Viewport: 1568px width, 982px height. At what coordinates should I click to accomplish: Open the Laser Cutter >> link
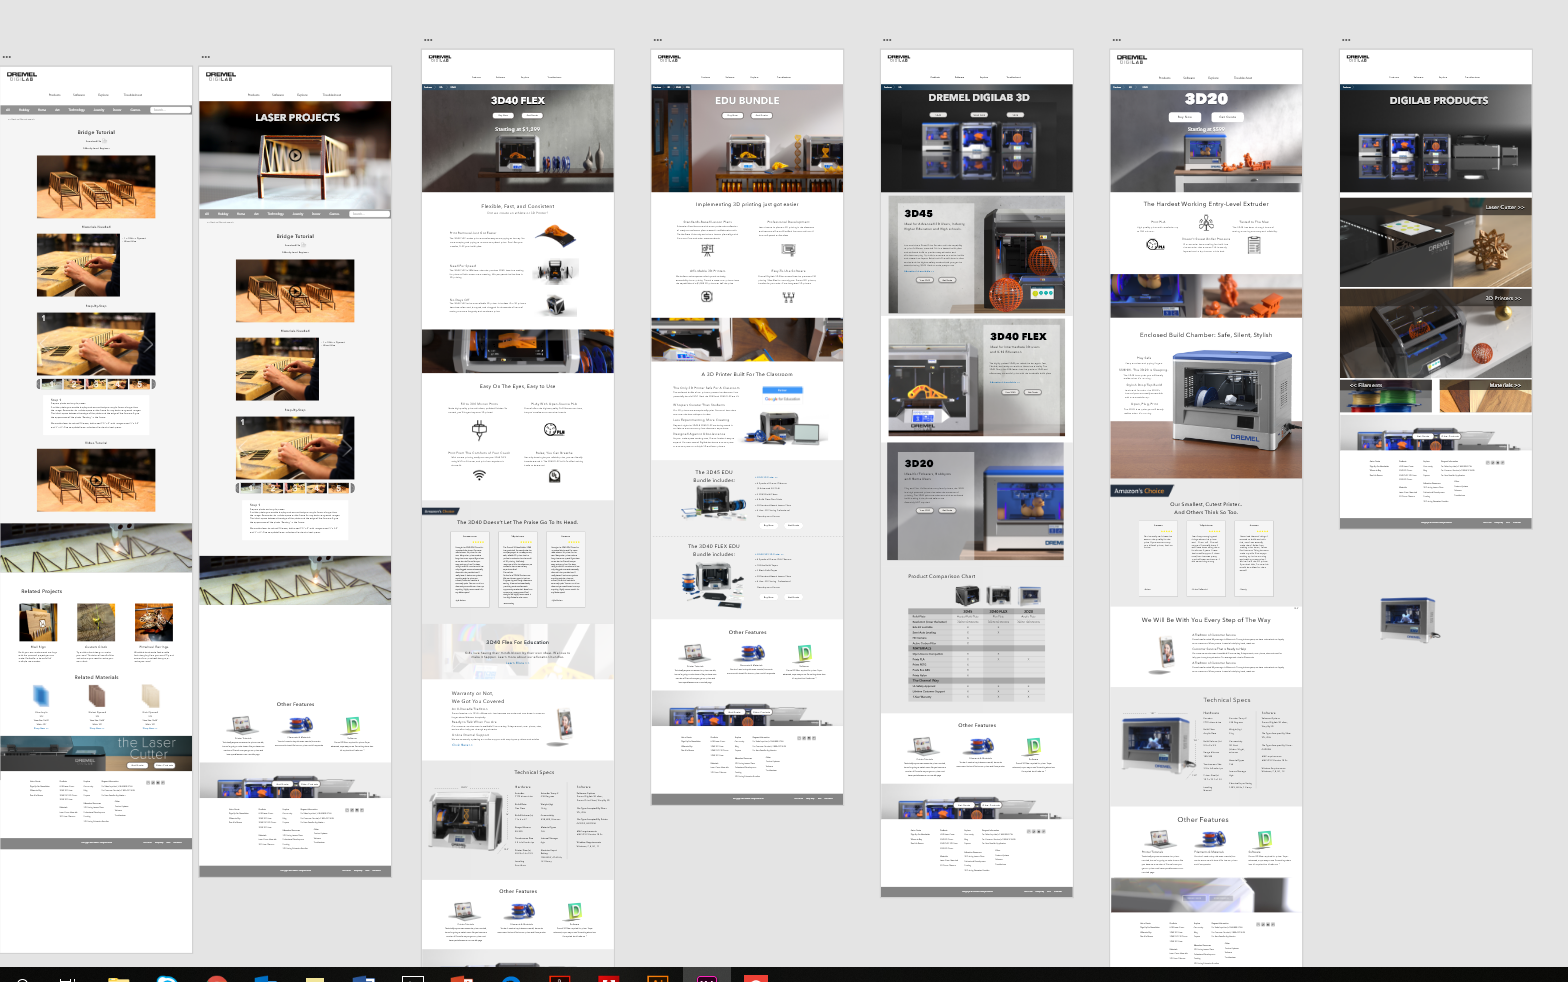coord(1505,207)
